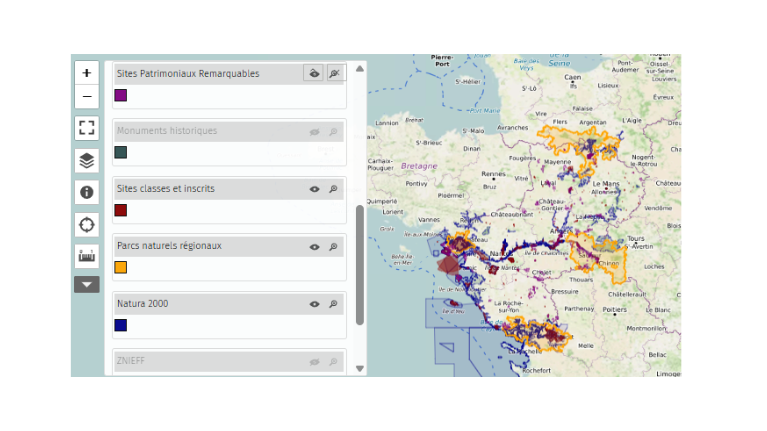Click Tours on the map
This screenshot has height=431, width=767.
635,239
